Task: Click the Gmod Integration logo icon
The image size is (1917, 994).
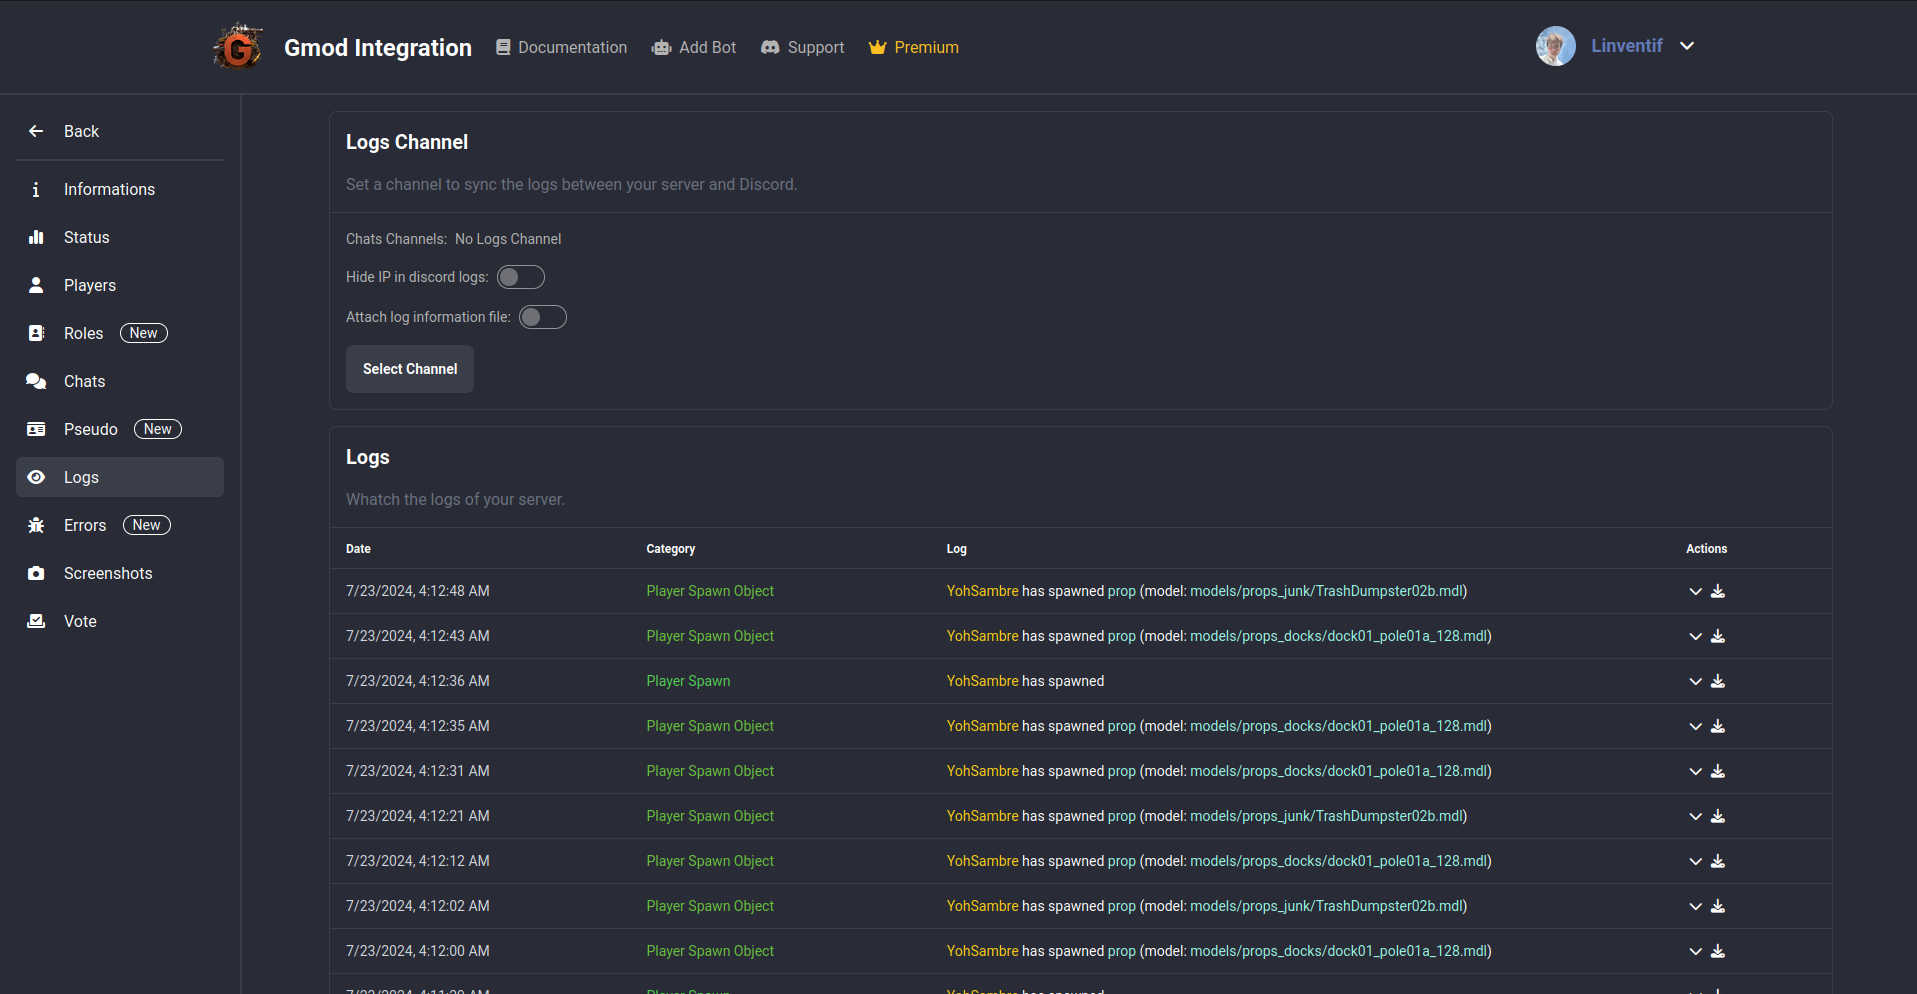Action: tap(238, 47)
